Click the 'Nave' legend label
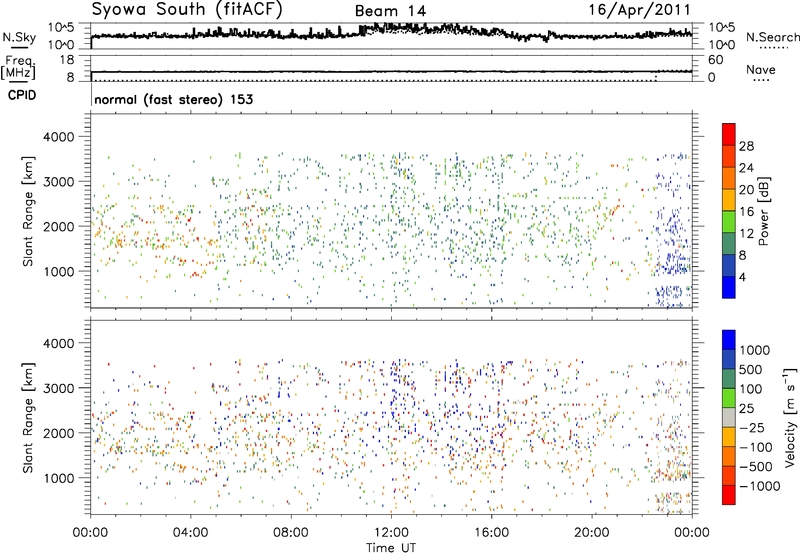 (760, 70)
